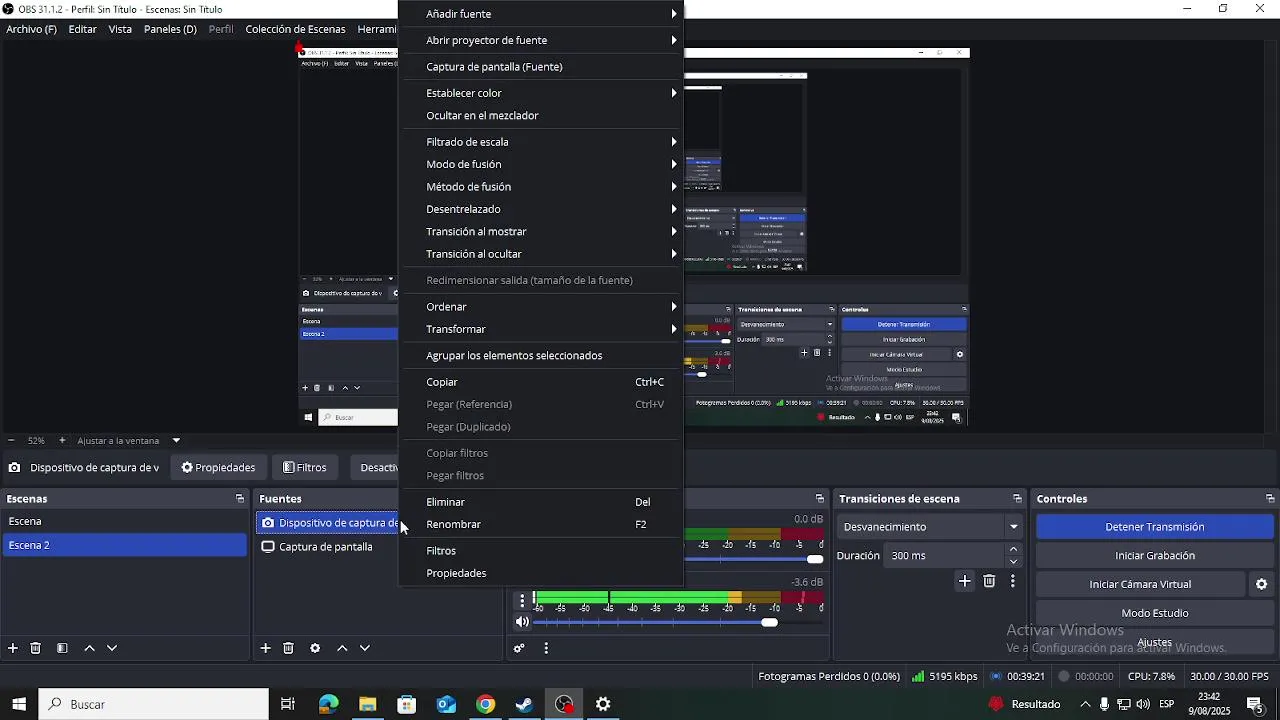Image resolution: width=1280 pixels, height=720 pixels.
Task: Expand Filtrado de escala submenu
Action: coord(541,142)
